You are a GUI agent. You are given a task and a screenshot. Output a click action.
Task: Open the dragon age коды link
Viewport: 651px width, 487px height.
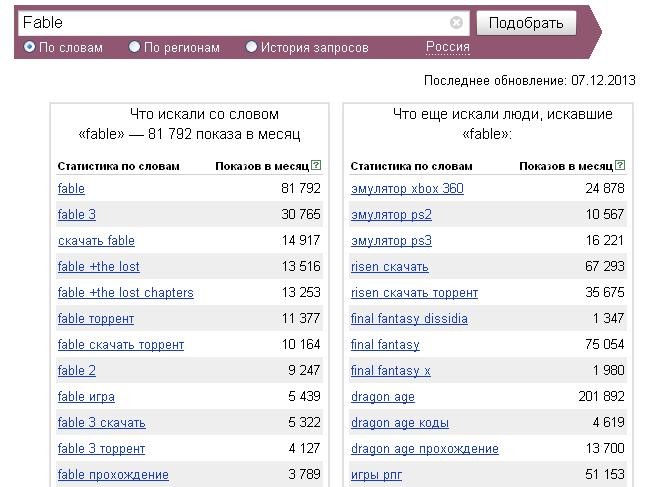400,423
